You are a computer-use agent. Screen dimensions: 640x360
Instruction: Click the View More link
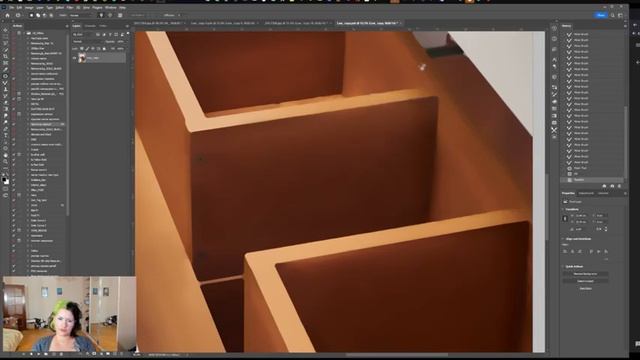585,289
